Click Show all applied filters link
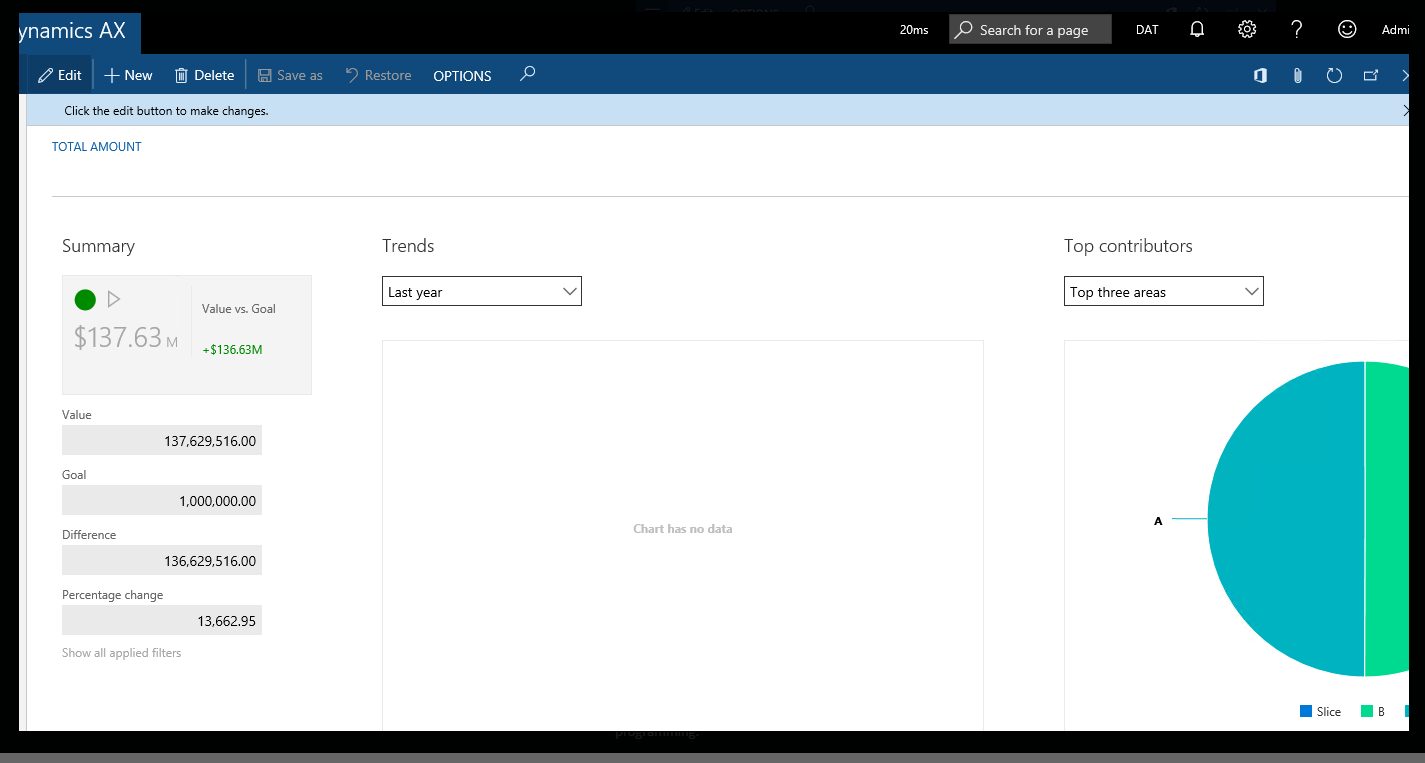This screenshot has width=1425, height=763. (121, 652)
